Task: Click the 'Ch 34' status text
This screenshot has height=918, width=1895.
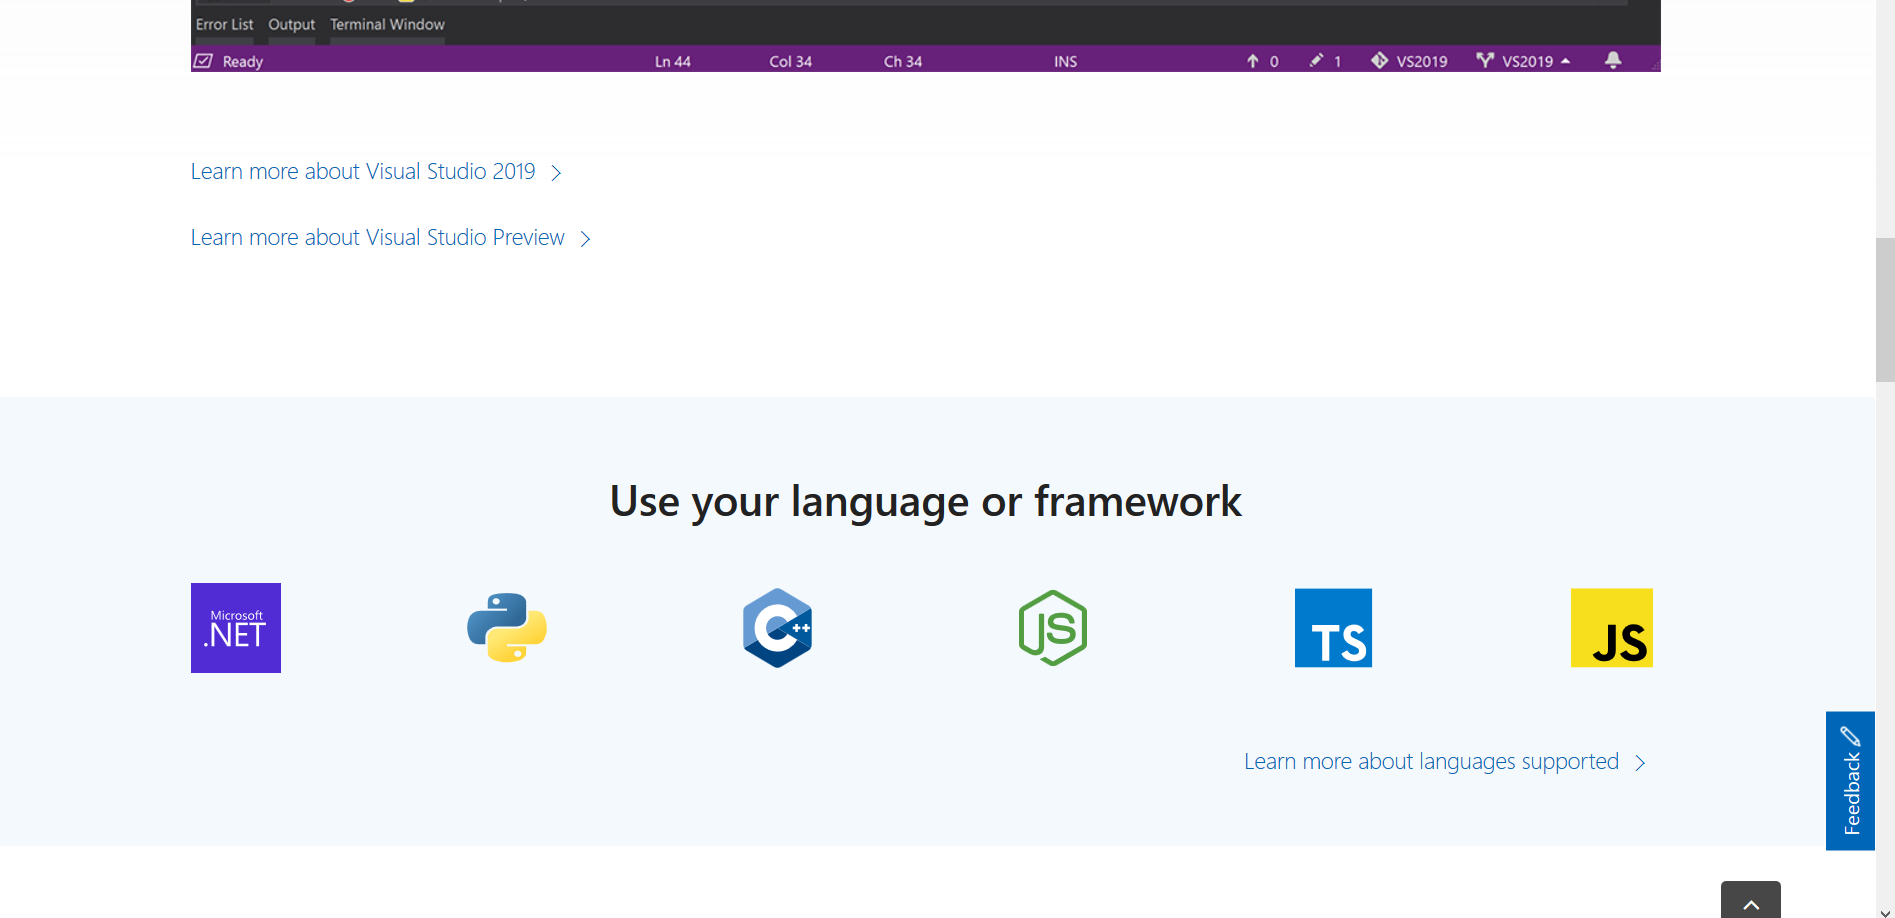Action: (x=903, y=61)
